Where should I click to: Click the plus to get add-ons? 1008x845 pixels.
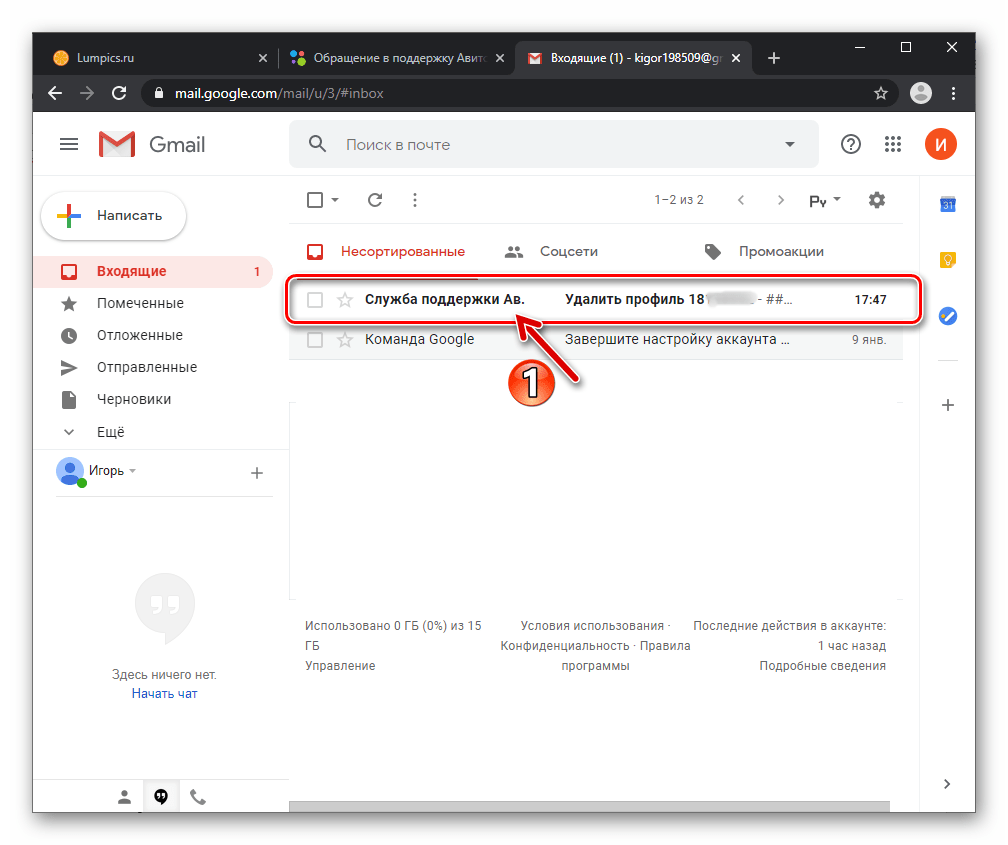click(x=948, y=405)
